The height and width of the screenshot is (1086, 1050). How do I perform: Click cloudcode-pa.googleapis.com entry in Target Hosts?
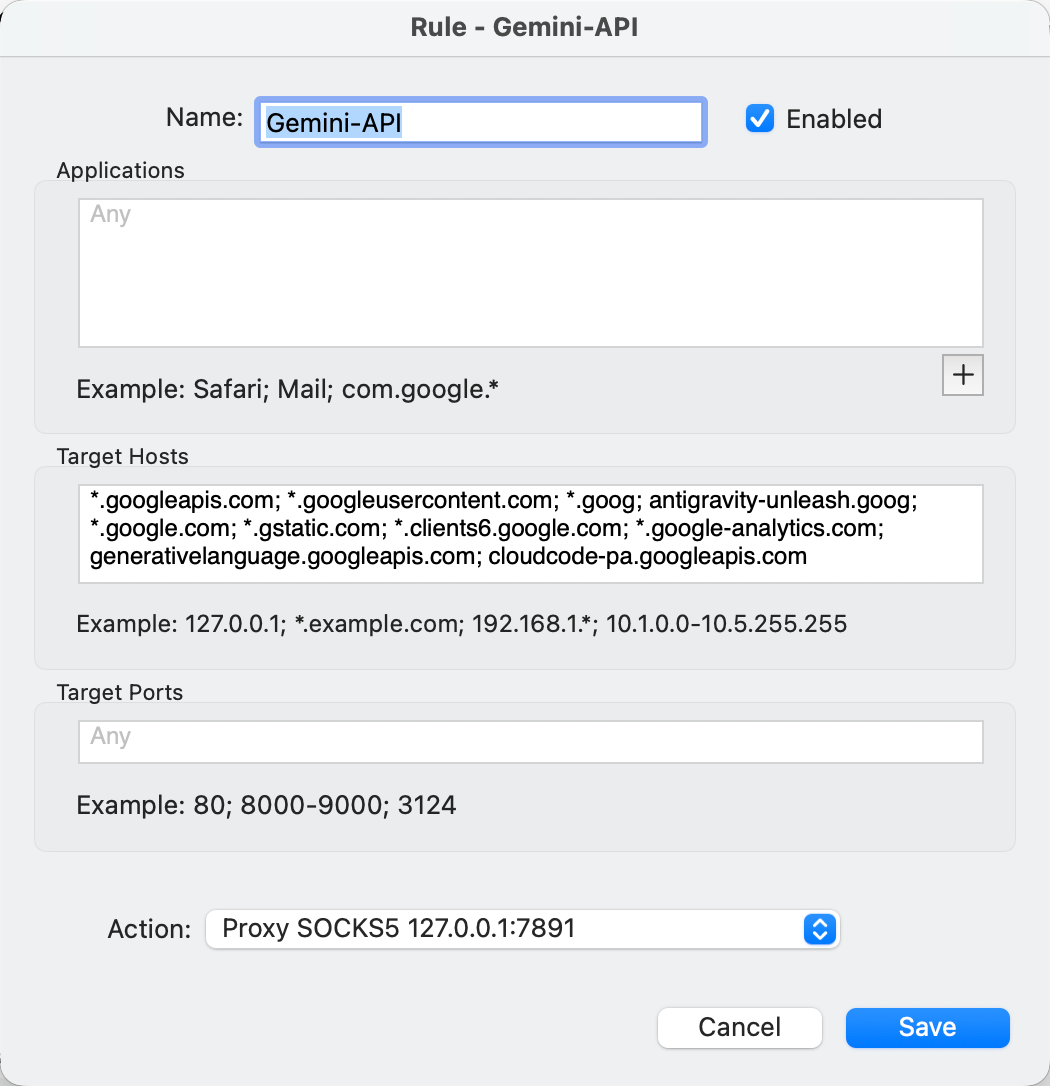[x=648, y=556]
